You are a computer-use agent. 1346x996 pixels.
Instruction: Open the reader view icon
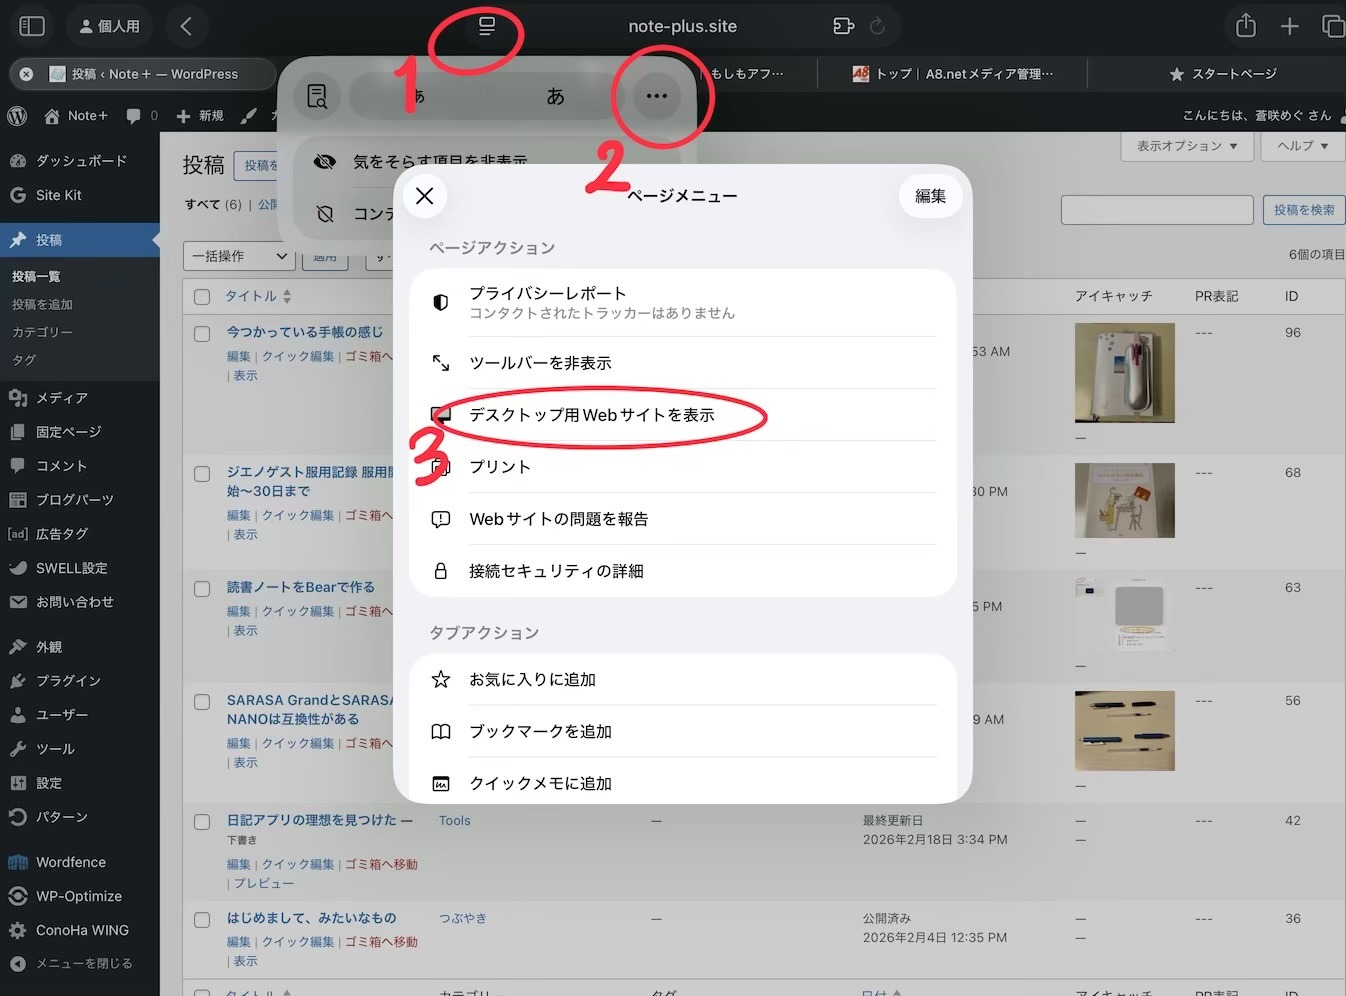click(317, 96)
